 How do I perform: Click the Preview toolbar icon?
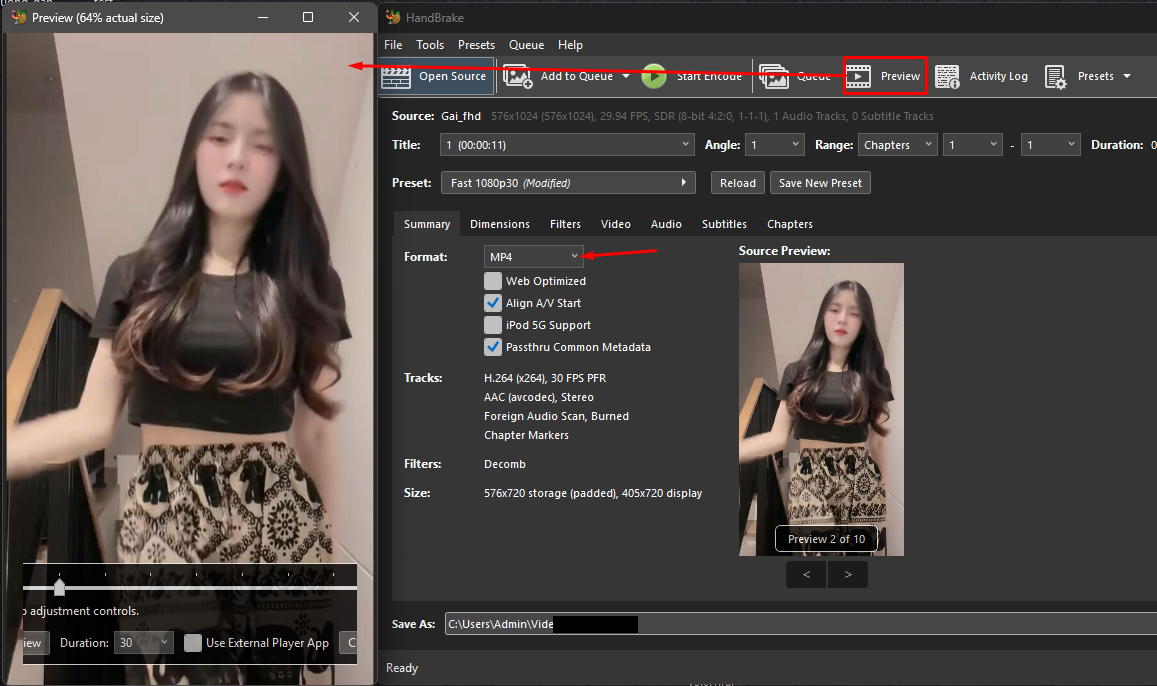pos(859,76)
